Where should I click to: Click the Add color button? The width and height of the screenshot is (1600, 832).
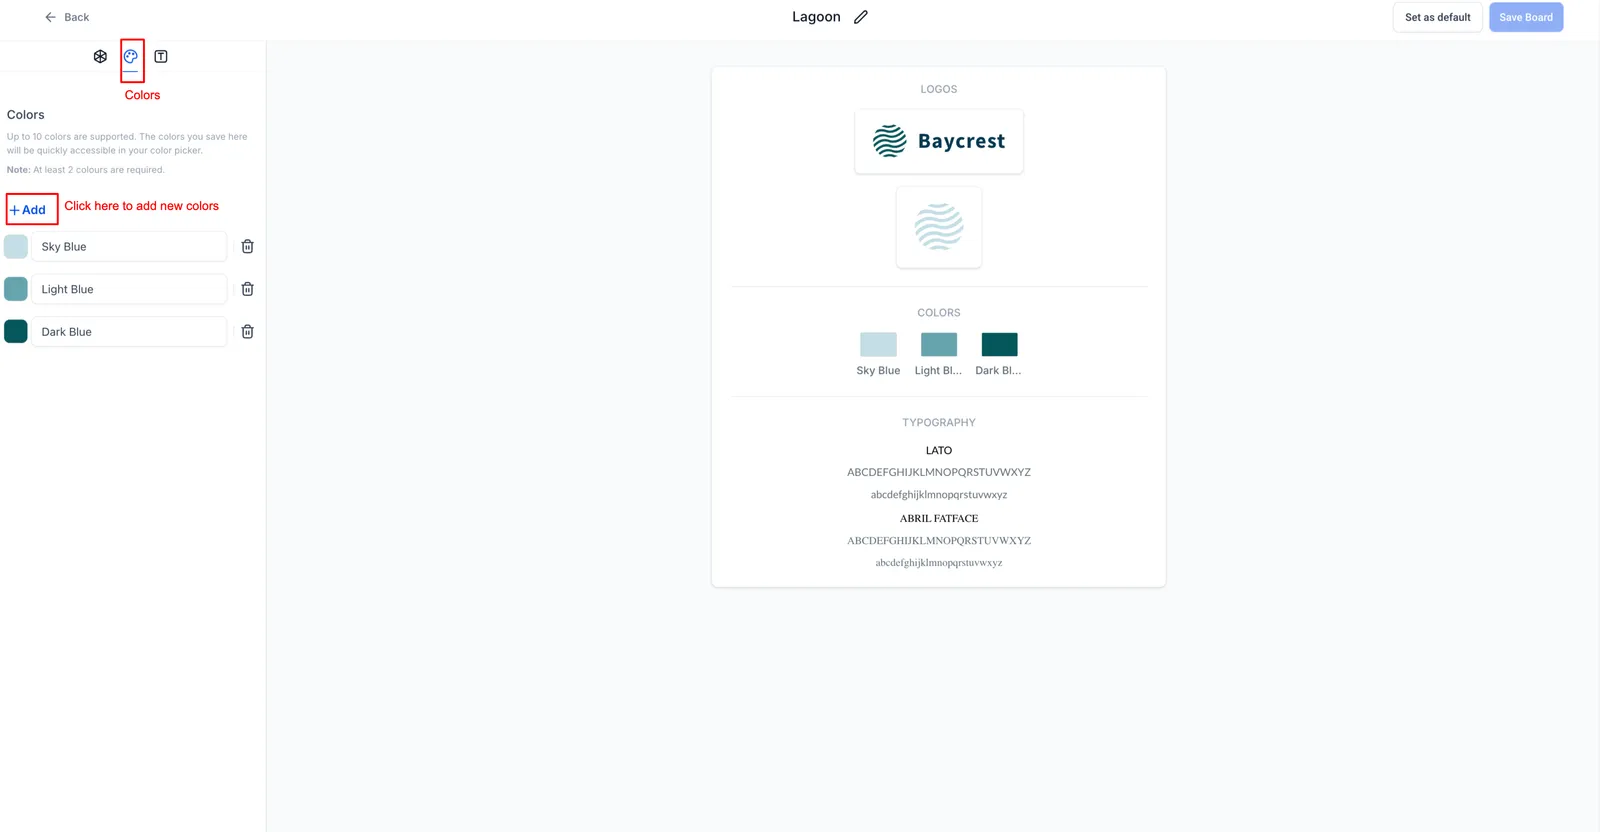click(x=28, y=210)
